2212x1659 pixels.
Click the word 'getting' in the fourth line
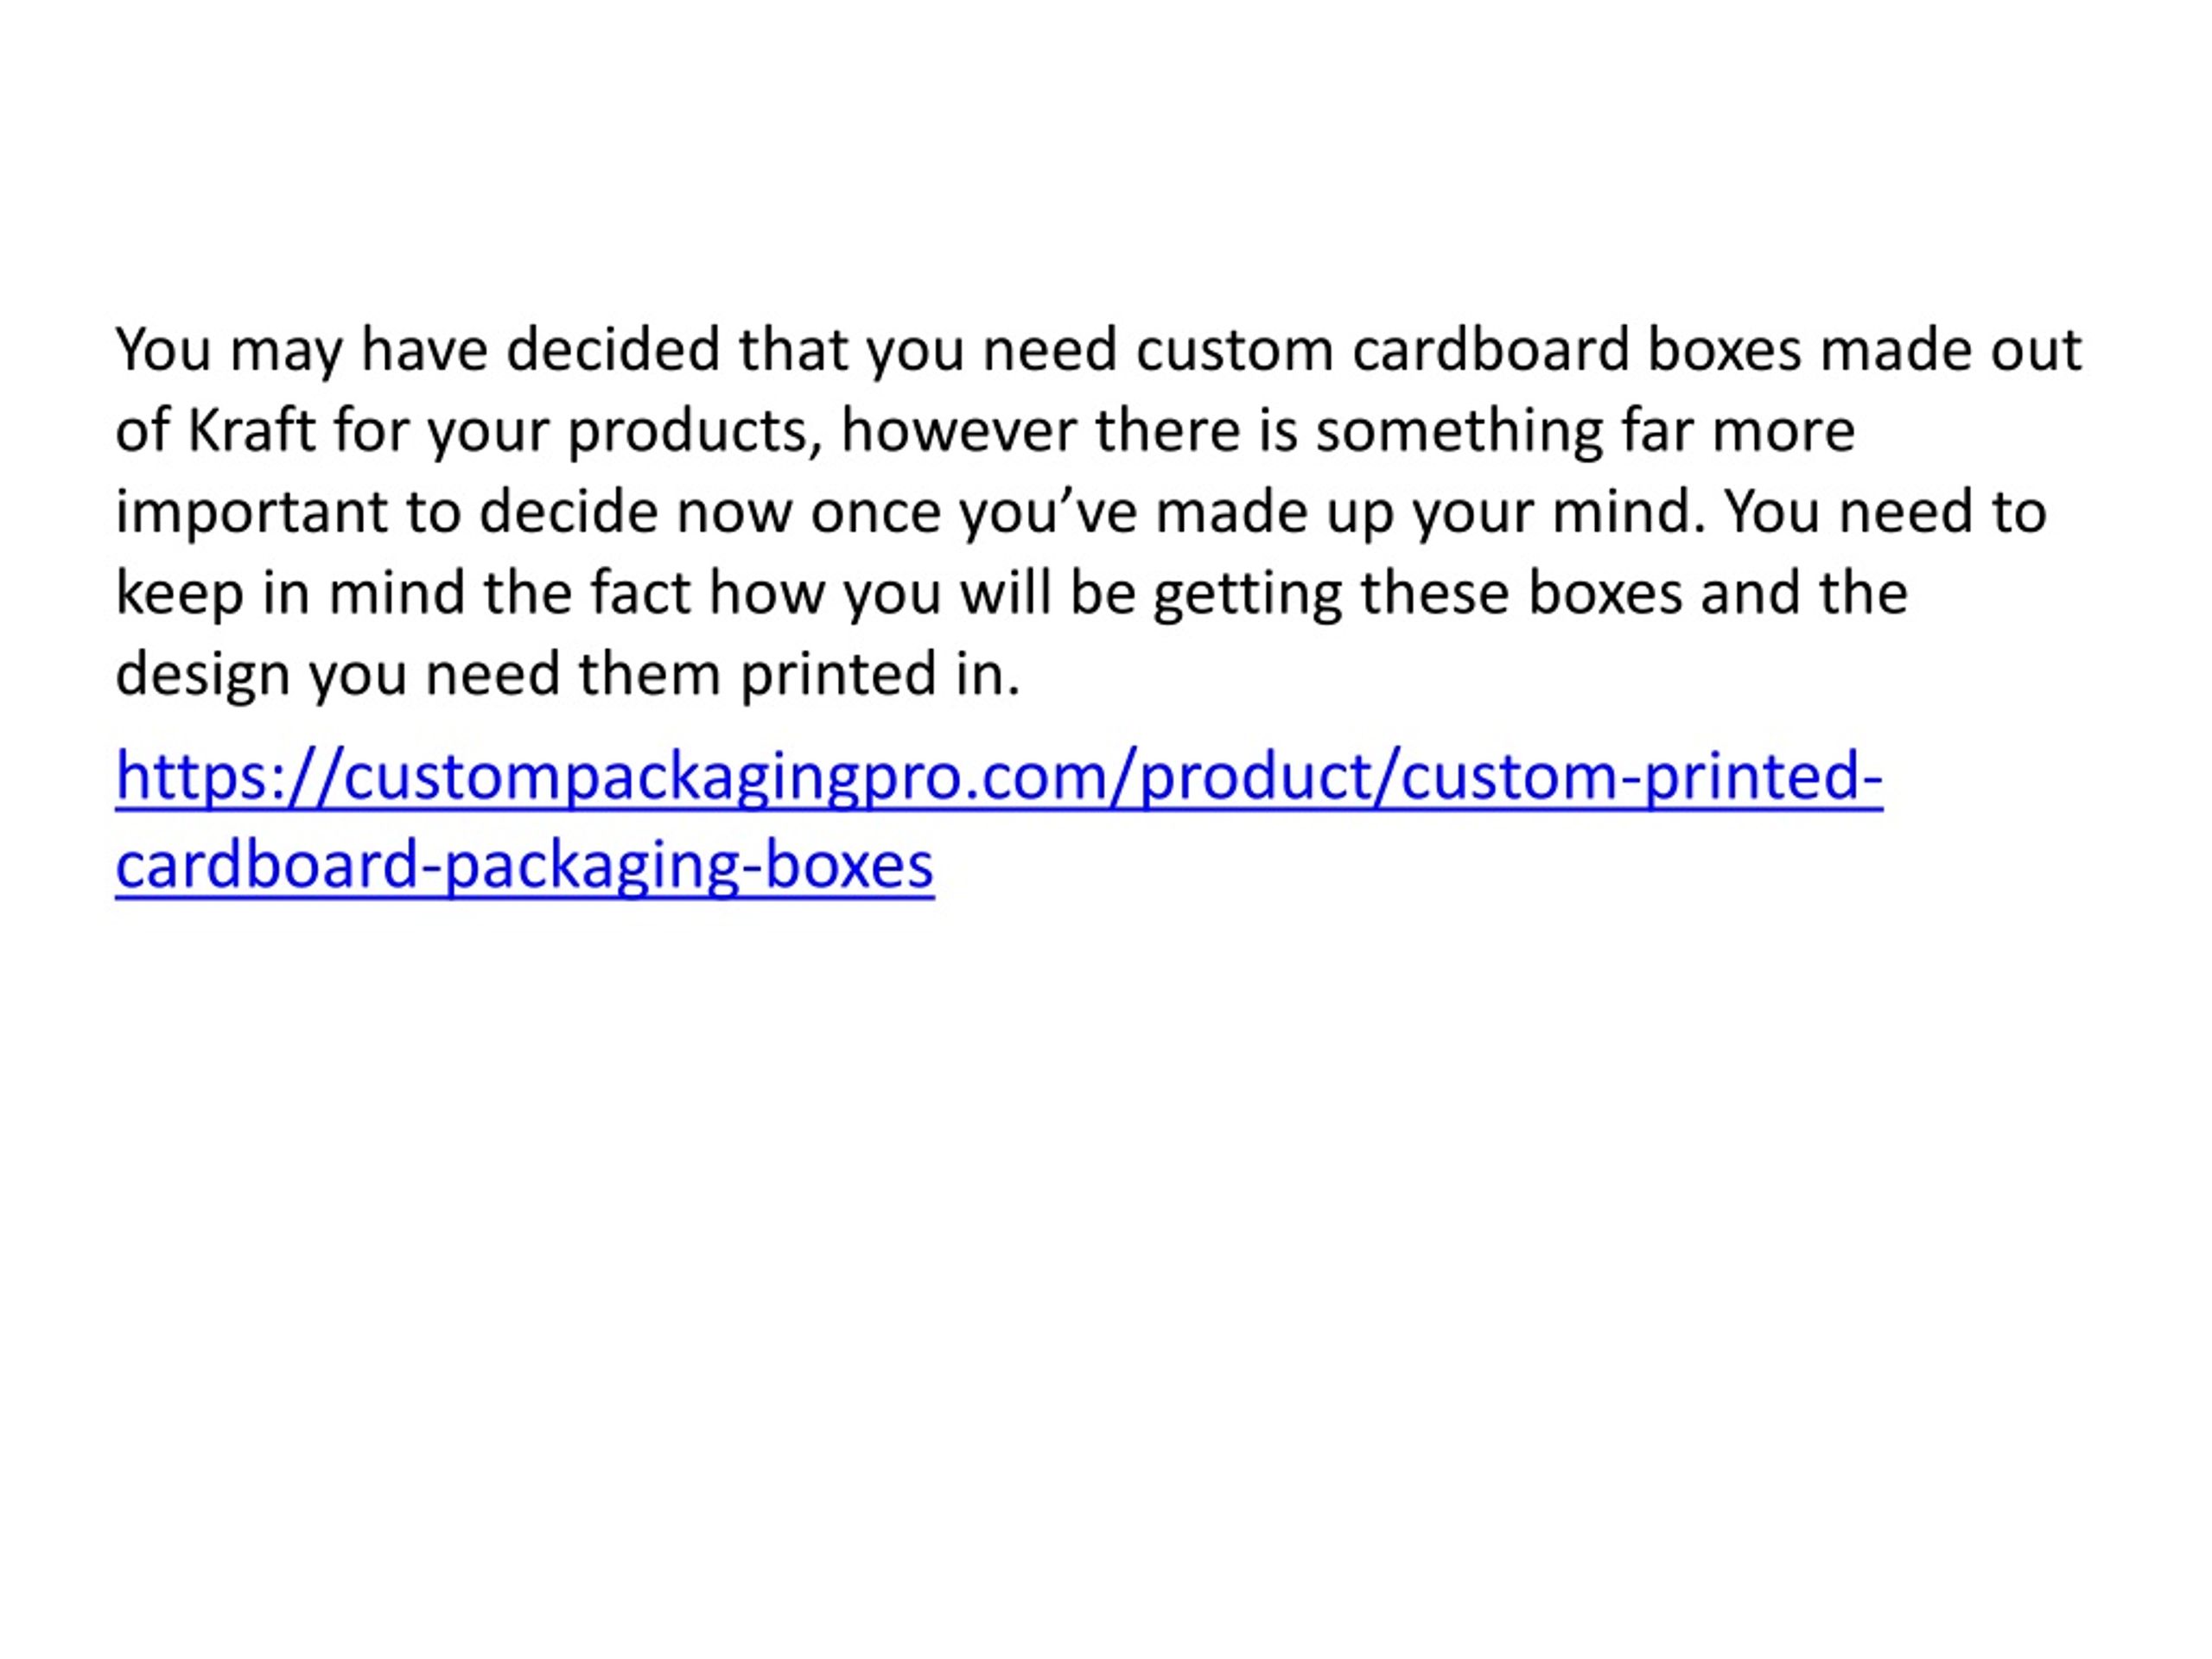(x=1248, y=594)
